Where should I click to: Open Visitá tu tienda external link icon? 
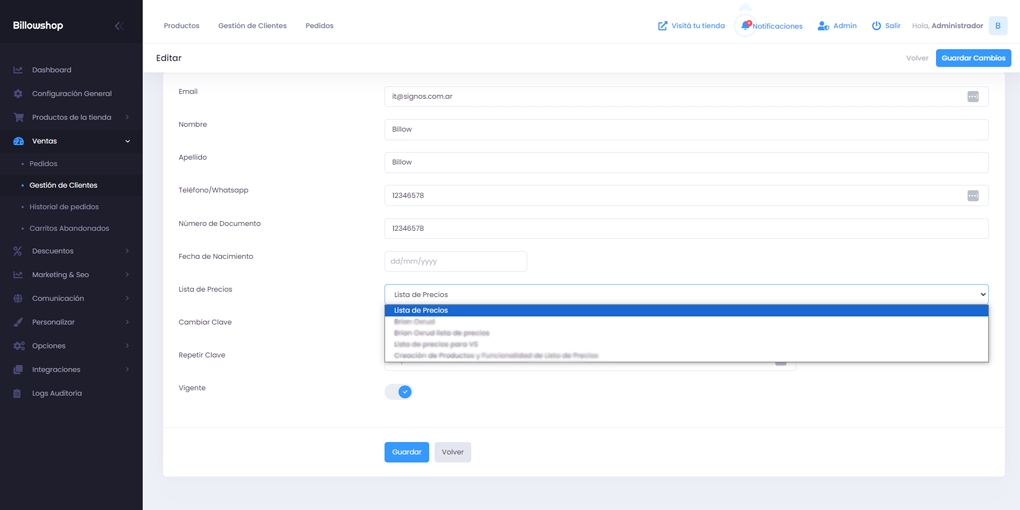click(x=662, y=26)
